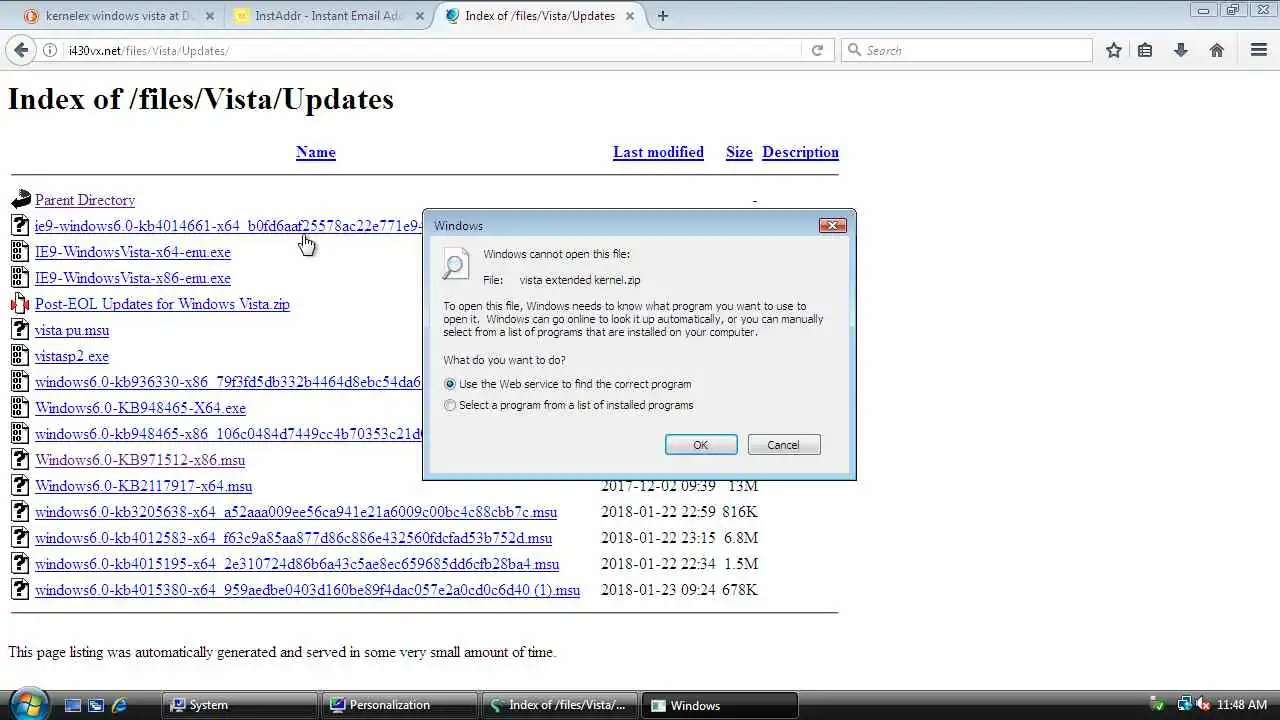Click zip icon beside Post-EOL Updates for Windows Vista
This screenshot has height=720, width=1280.
[x=20, y=303]
